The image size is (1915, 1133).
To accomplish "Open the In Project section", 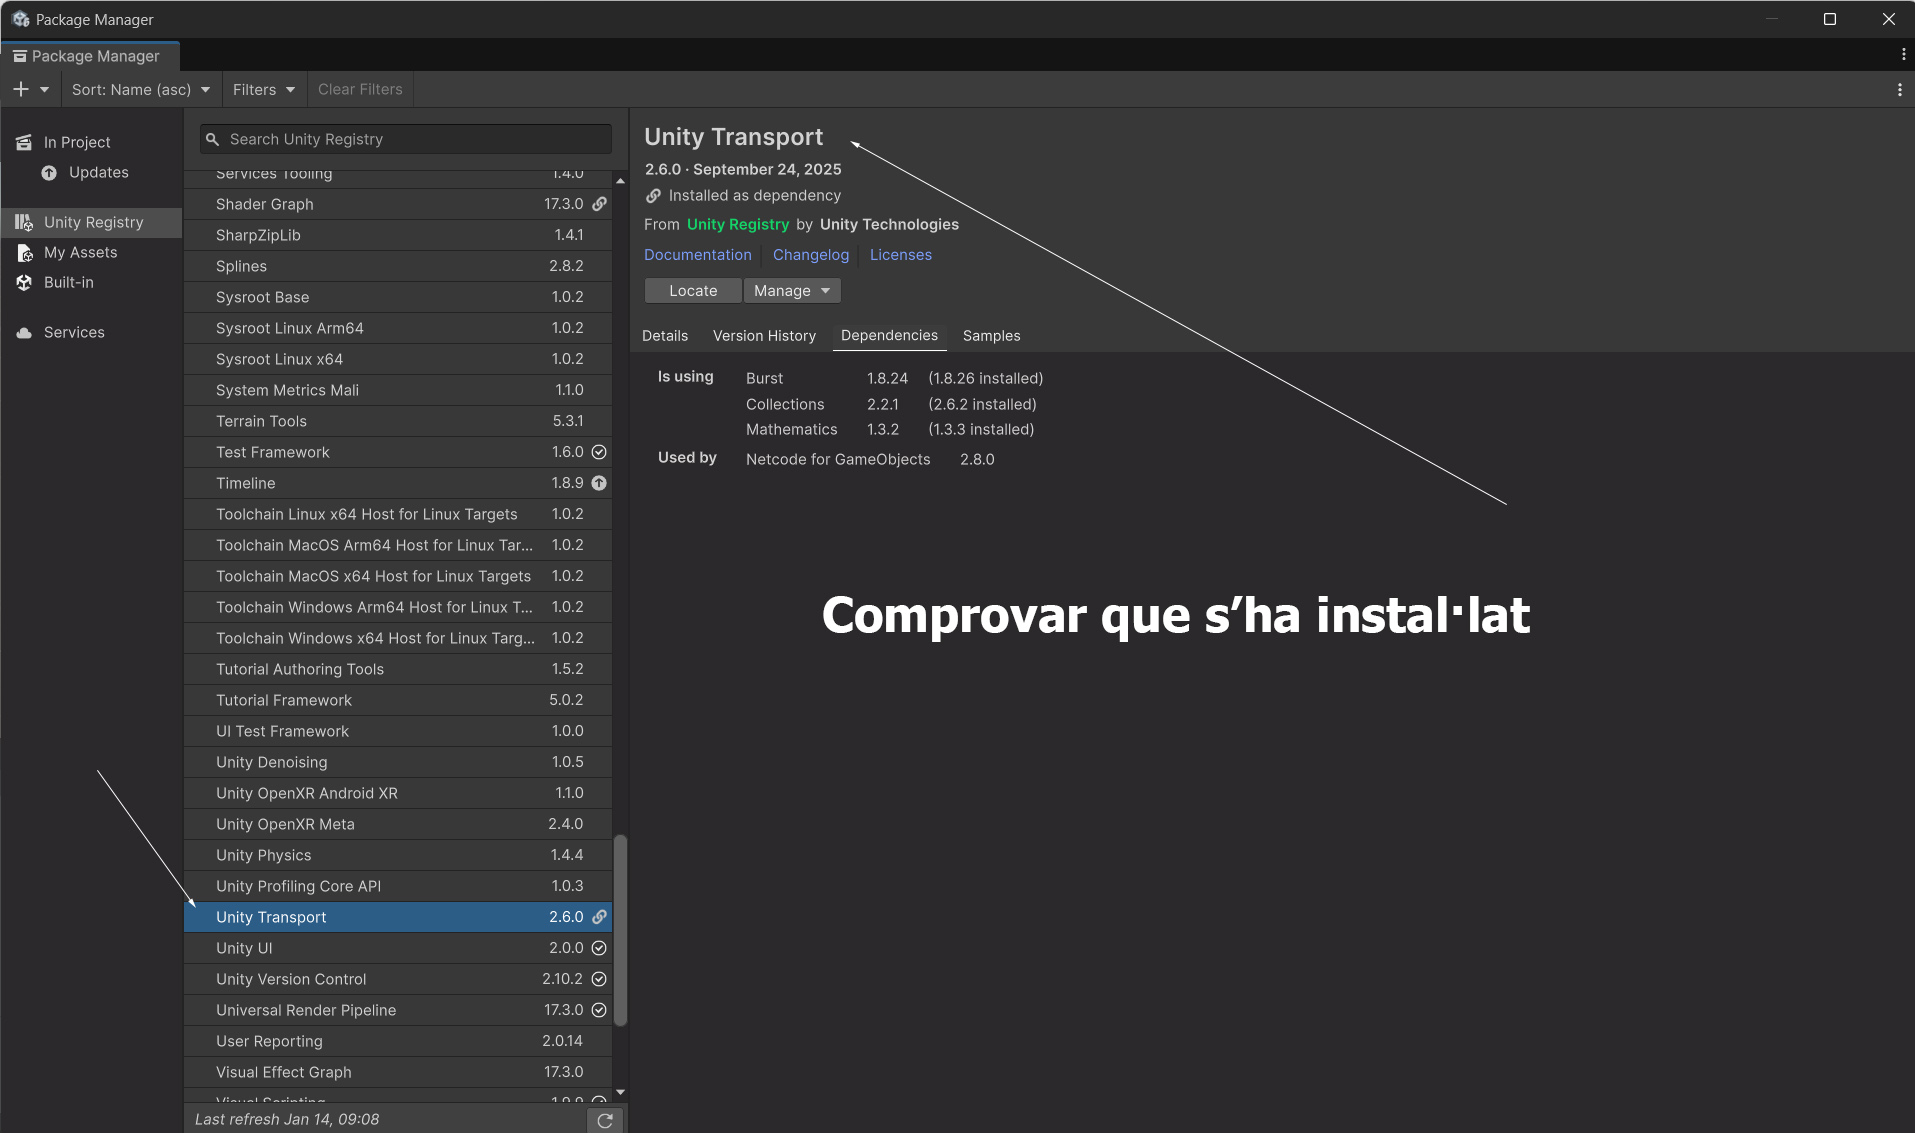I will (77, 142).
